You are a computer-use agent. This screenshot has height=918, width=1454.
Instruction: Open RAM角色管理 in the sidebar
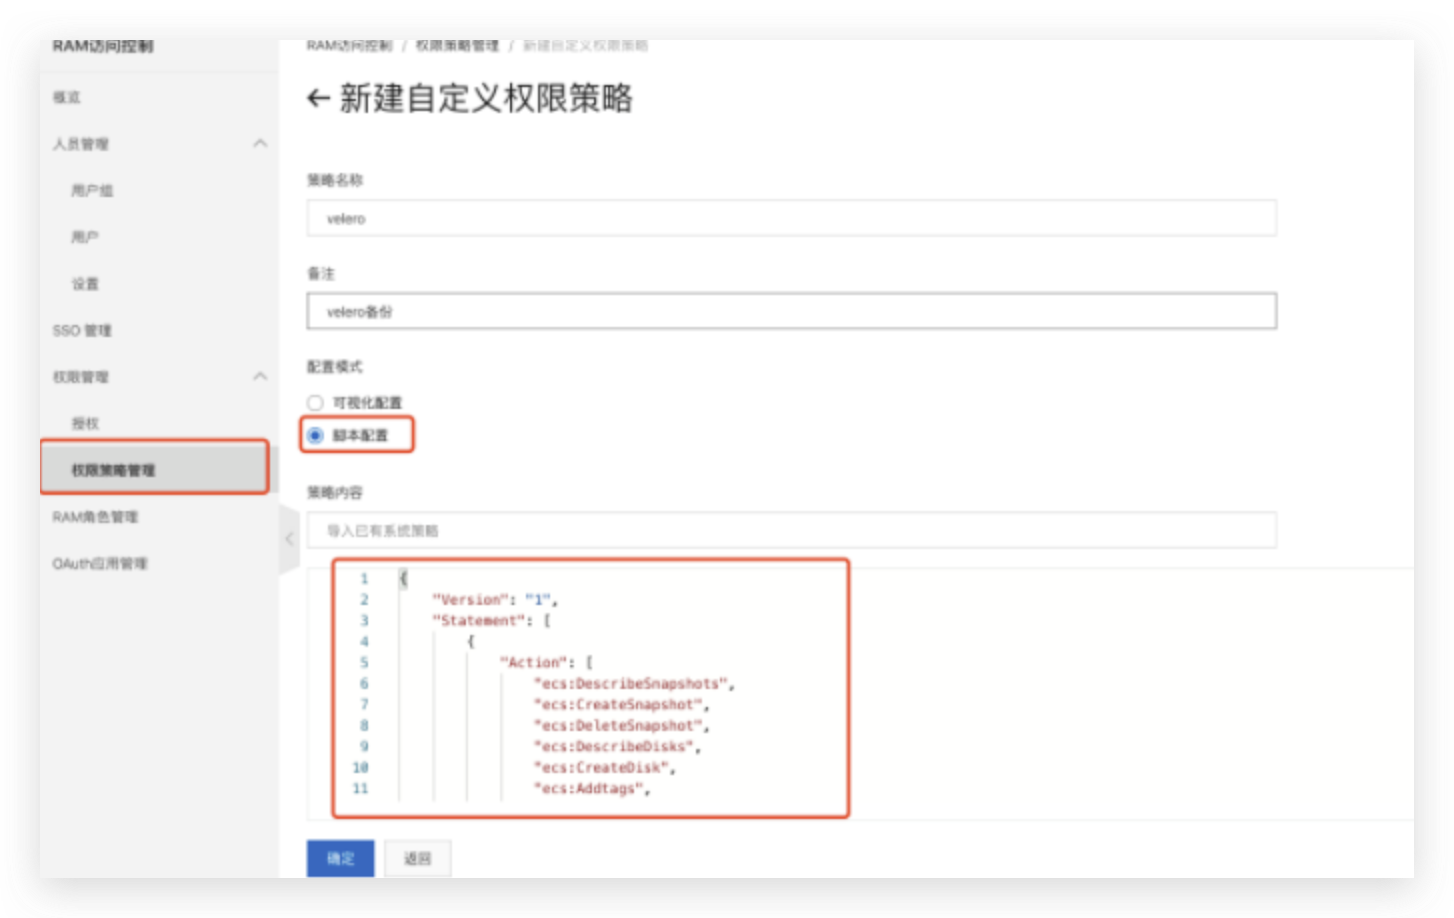[95, 517]
